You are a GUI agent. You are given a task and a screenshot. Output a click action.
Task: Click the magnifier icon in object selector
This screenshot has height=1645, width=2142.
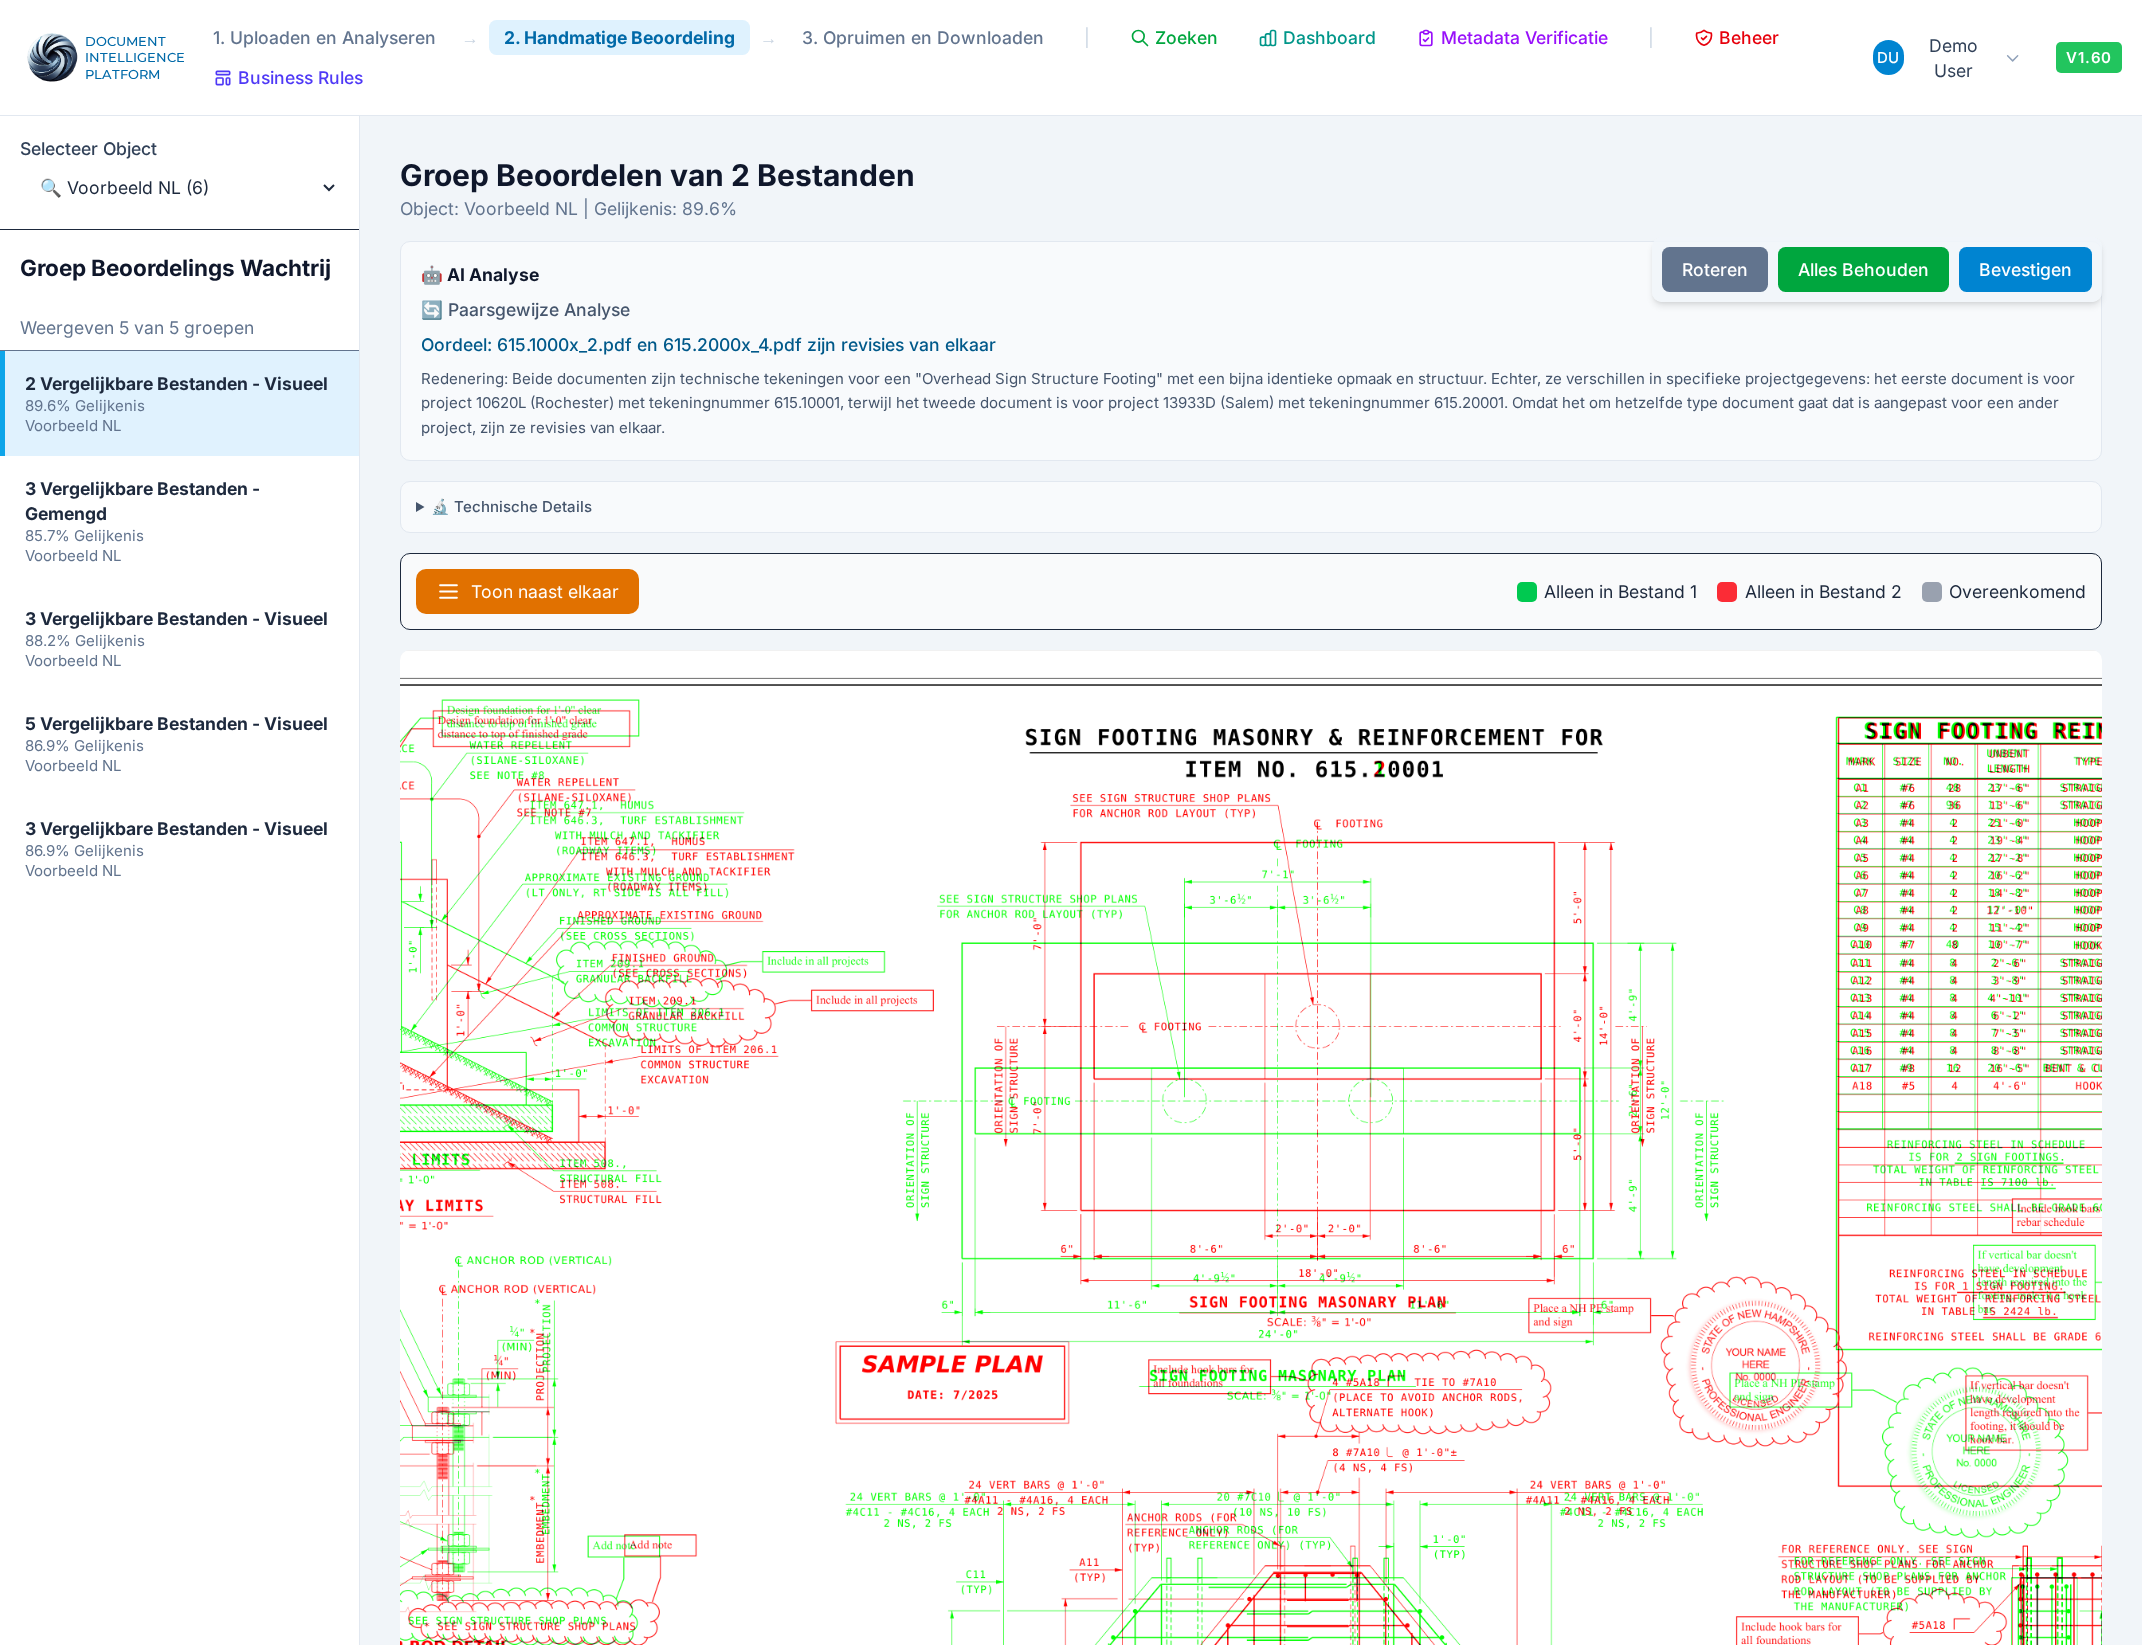tap(50, 188)
